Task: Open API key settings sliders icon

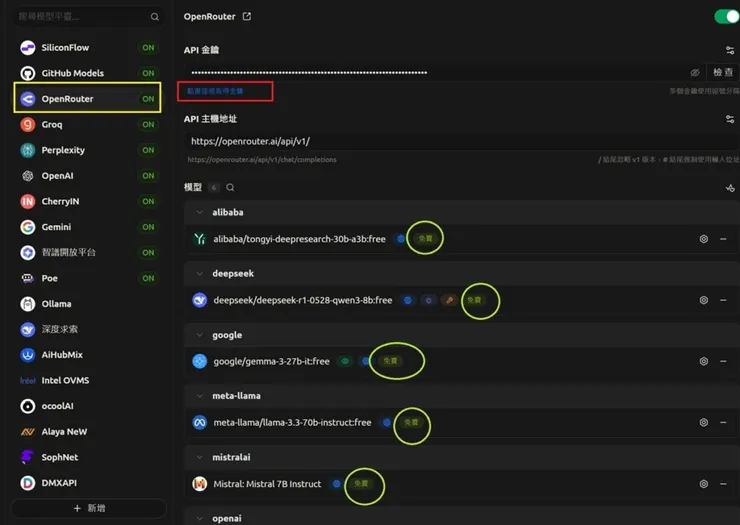Action: pyautogui.click(x=730, y=50)
